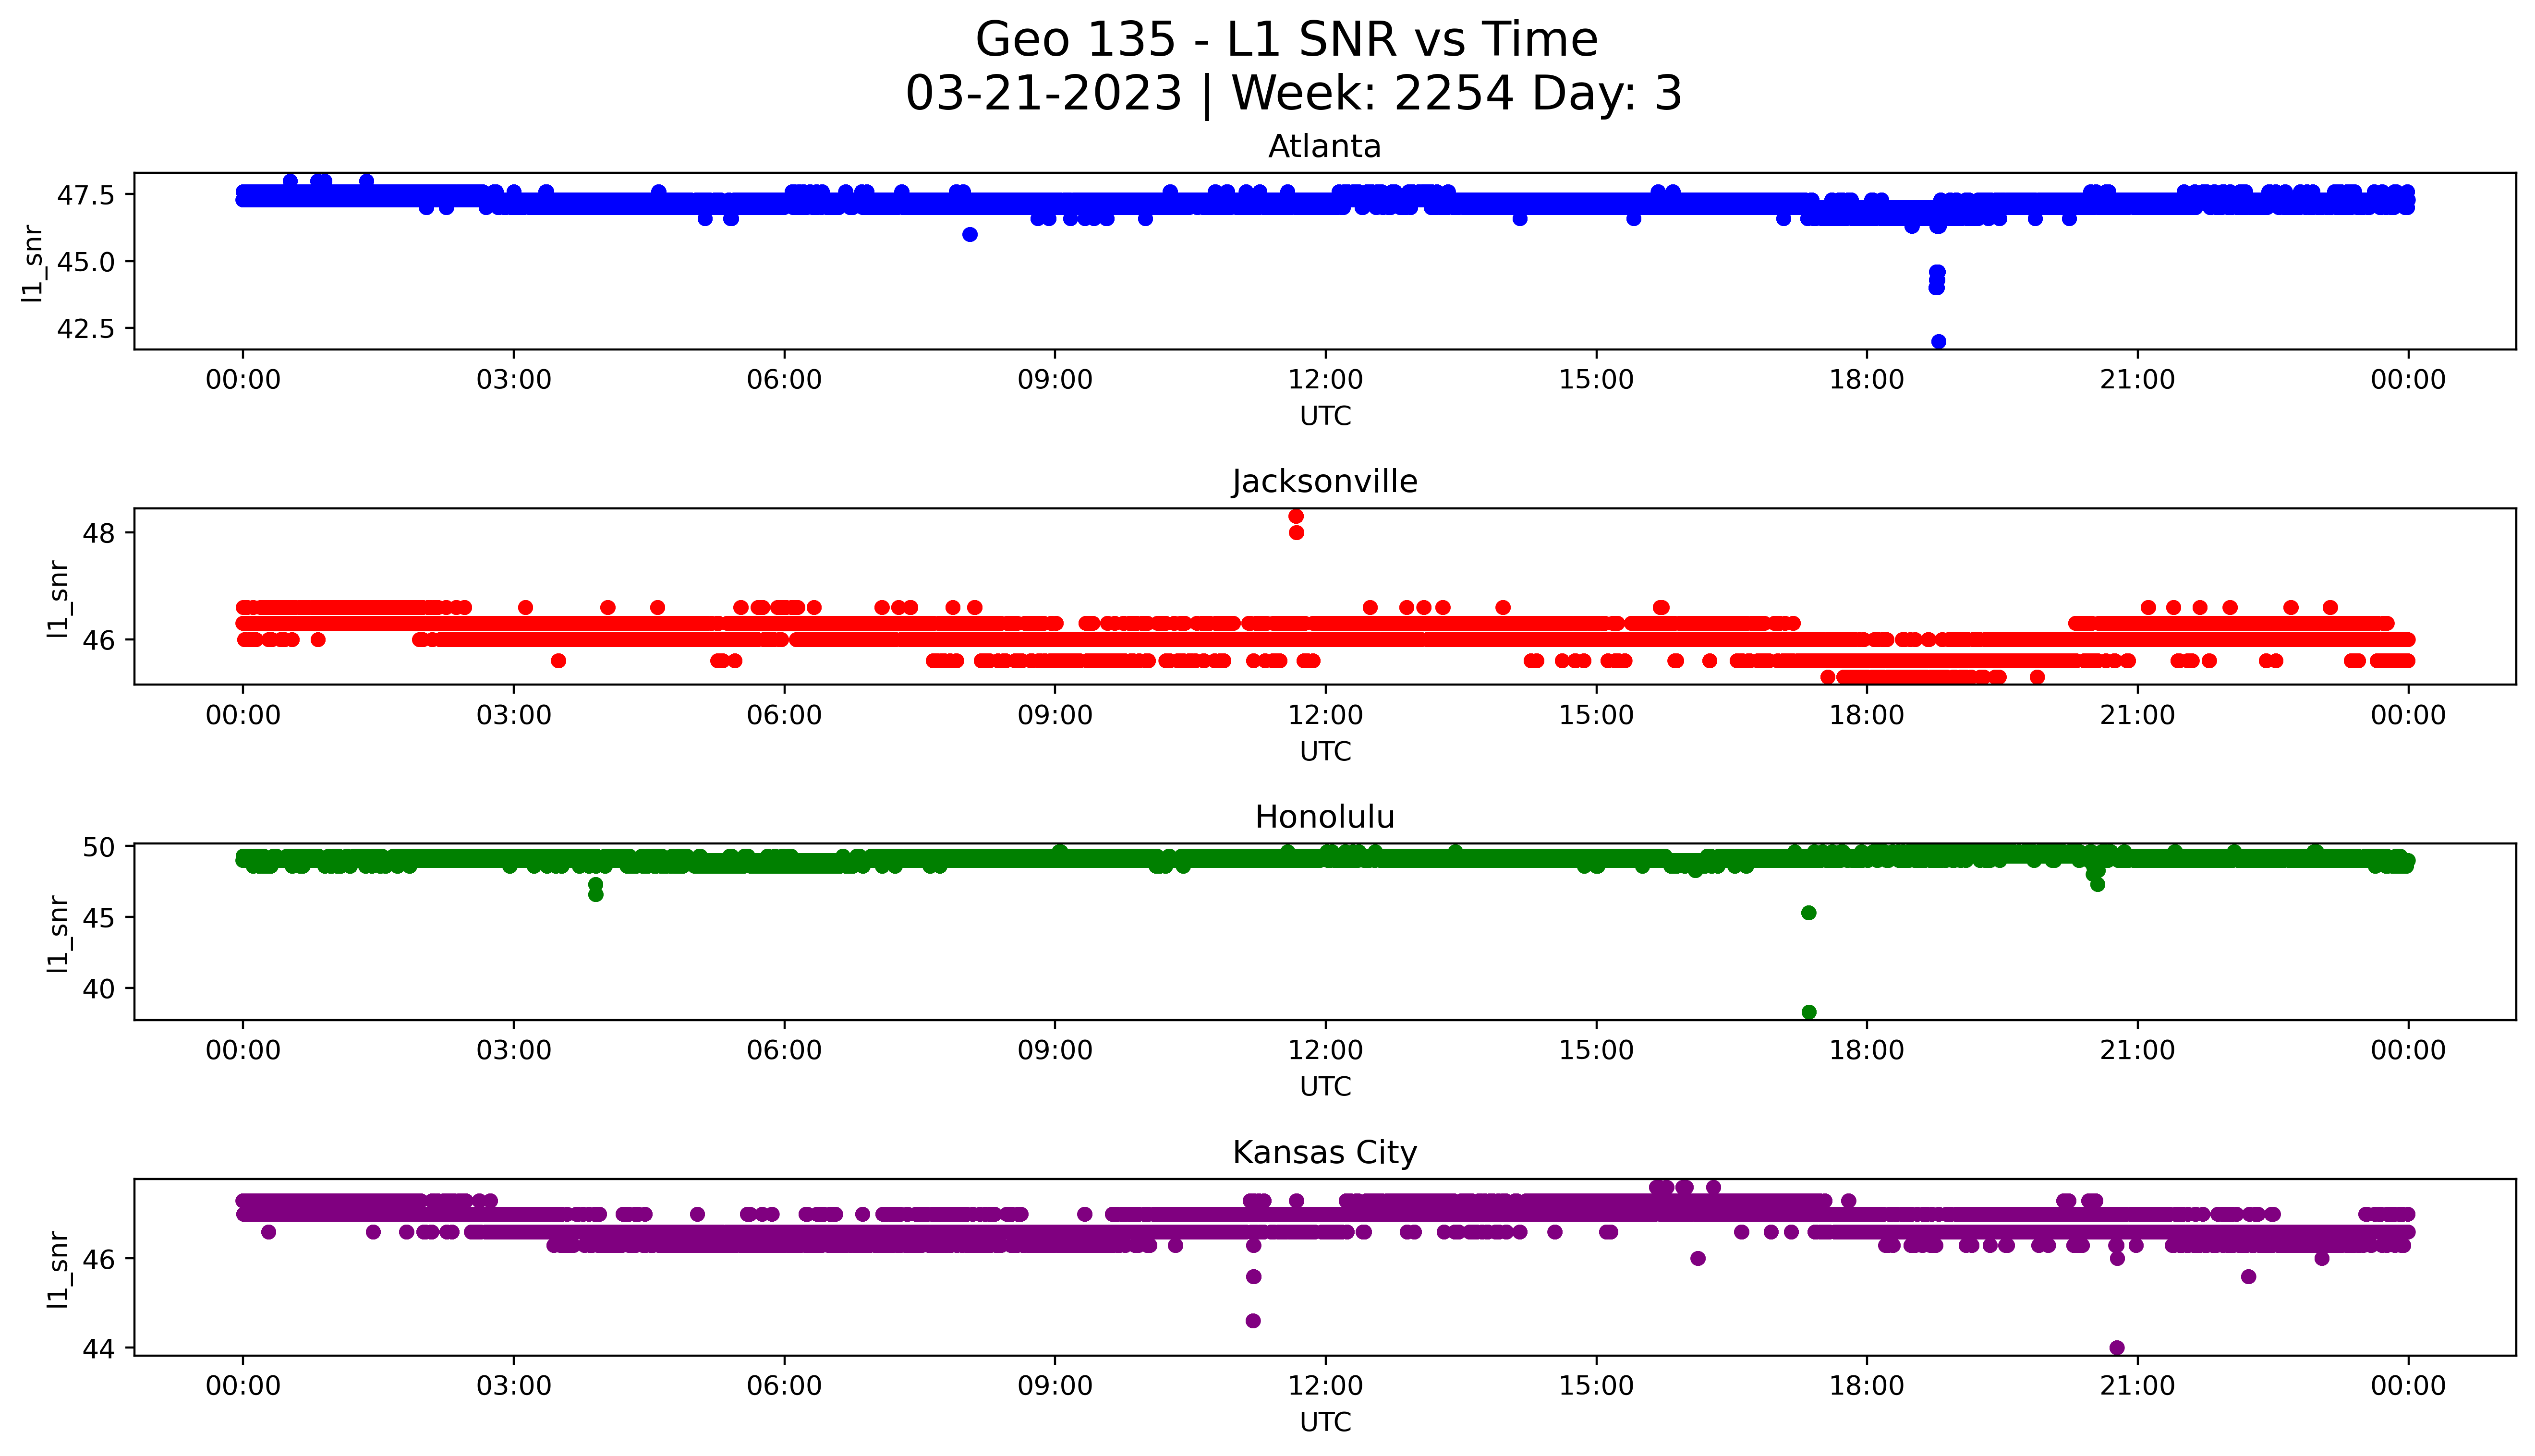2535x1456 pixels.
Task: Click the 21:00 tick label under Kansas City plot
Action: (x=2137, y=1386)
